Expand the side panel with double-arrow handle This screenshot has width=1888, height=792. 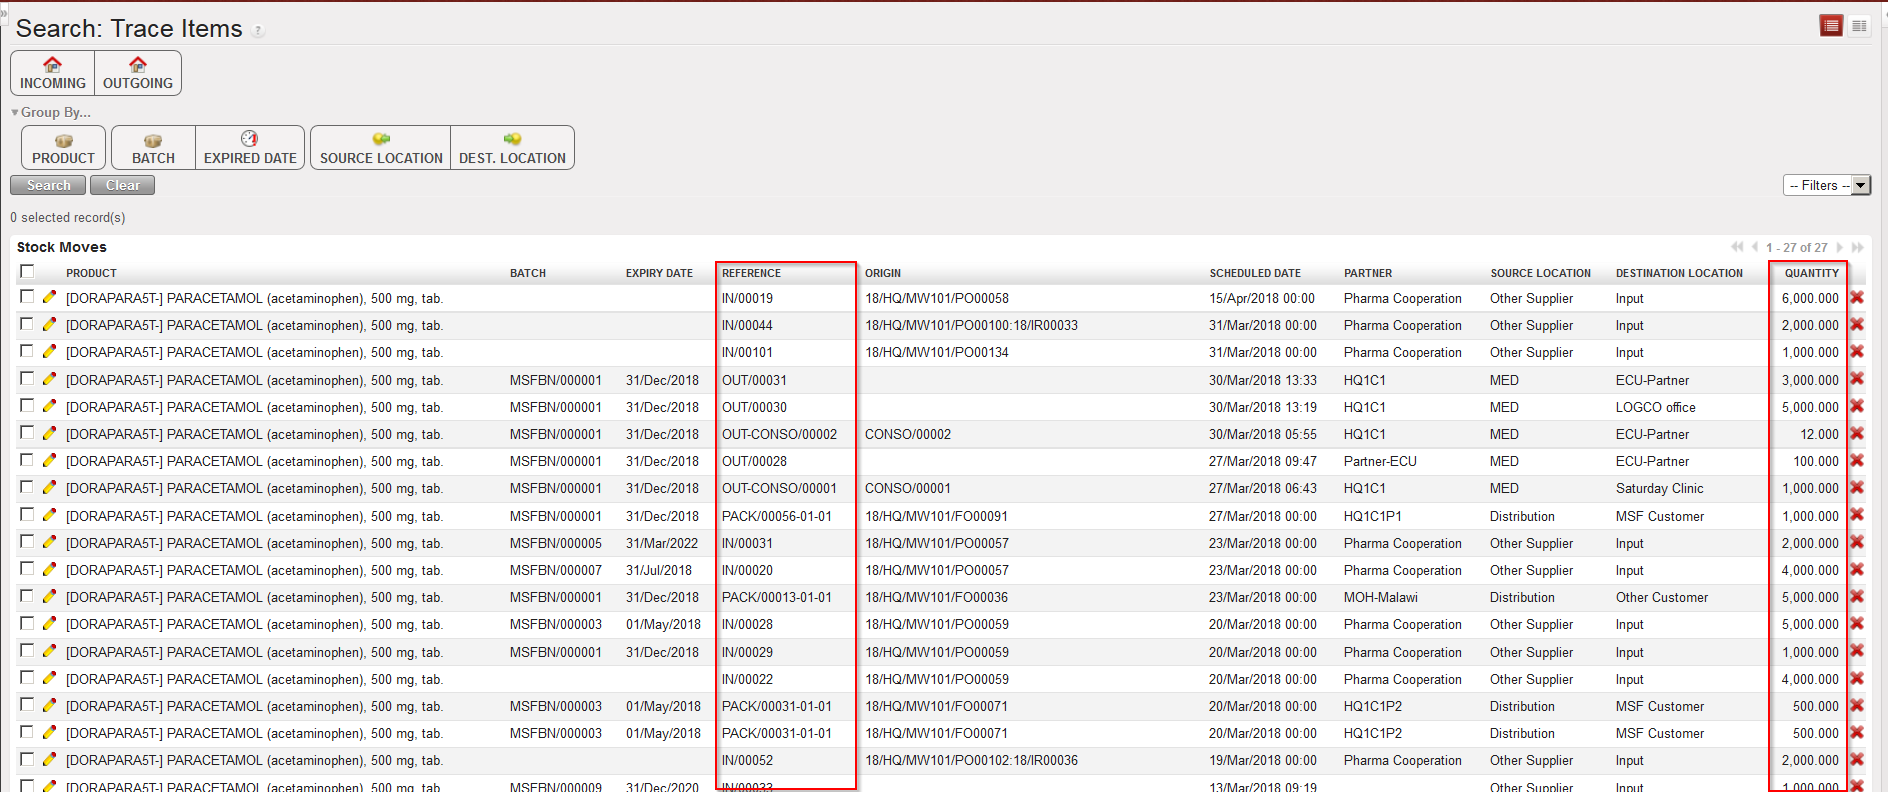click(4, 14)
